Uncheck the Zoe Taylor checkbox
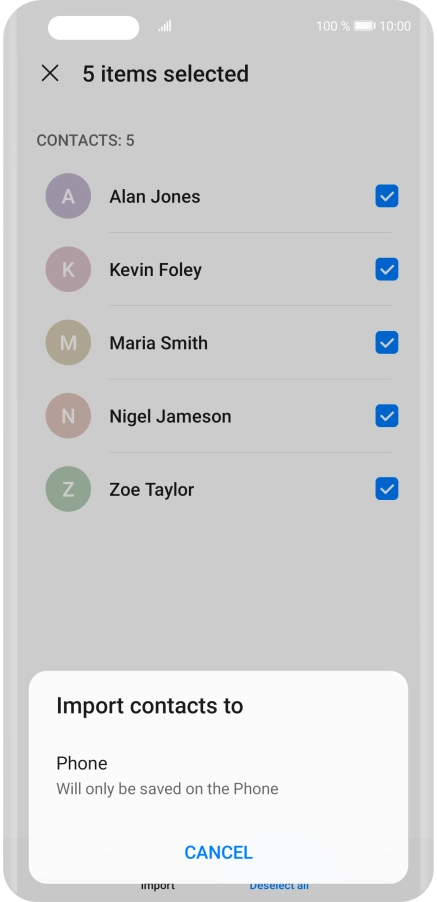437x902 pixels. 387,489
